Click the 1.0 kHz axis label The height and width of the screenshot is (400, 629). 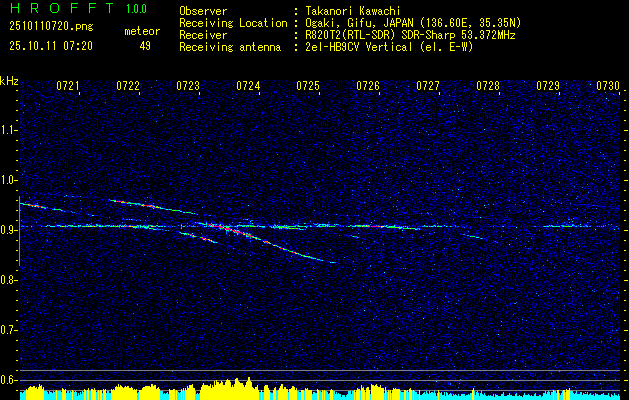click(x=9, y=180)
